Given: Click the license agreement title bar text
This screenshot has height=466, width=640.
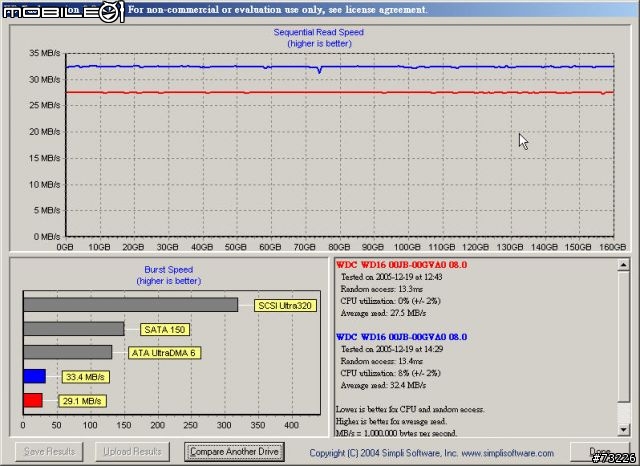Looking at the screenshot, I should (x=278, y=9).
